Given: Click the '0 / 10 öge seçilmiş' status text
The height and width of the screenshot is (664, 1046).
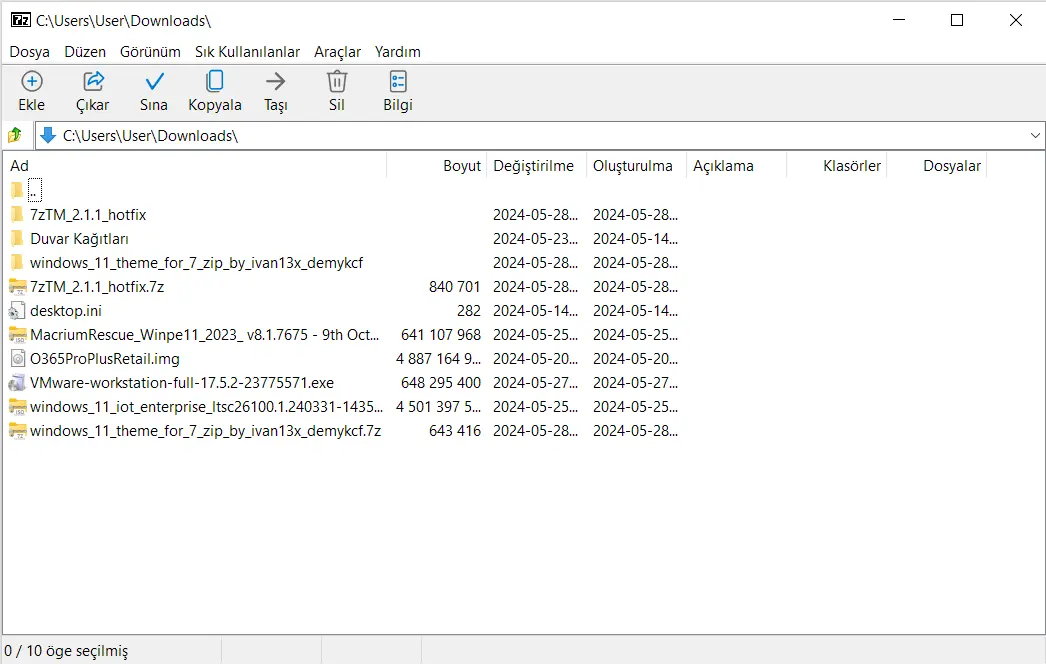Looking at the screenshot, I should [66, 651].
